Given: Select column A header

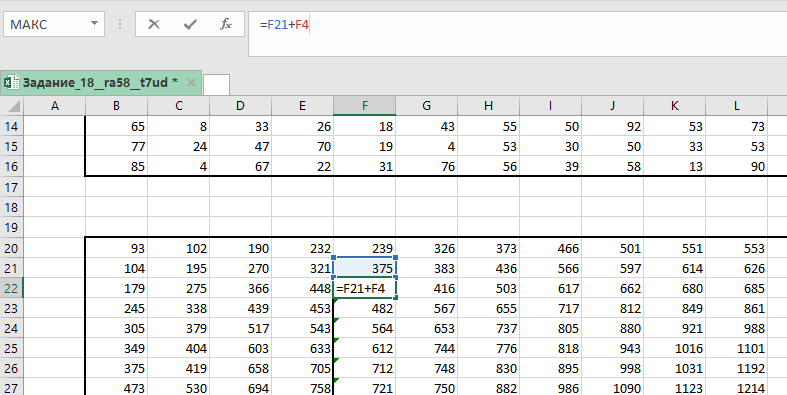Looking at the screenshot, I should click(x=55, y=106).
